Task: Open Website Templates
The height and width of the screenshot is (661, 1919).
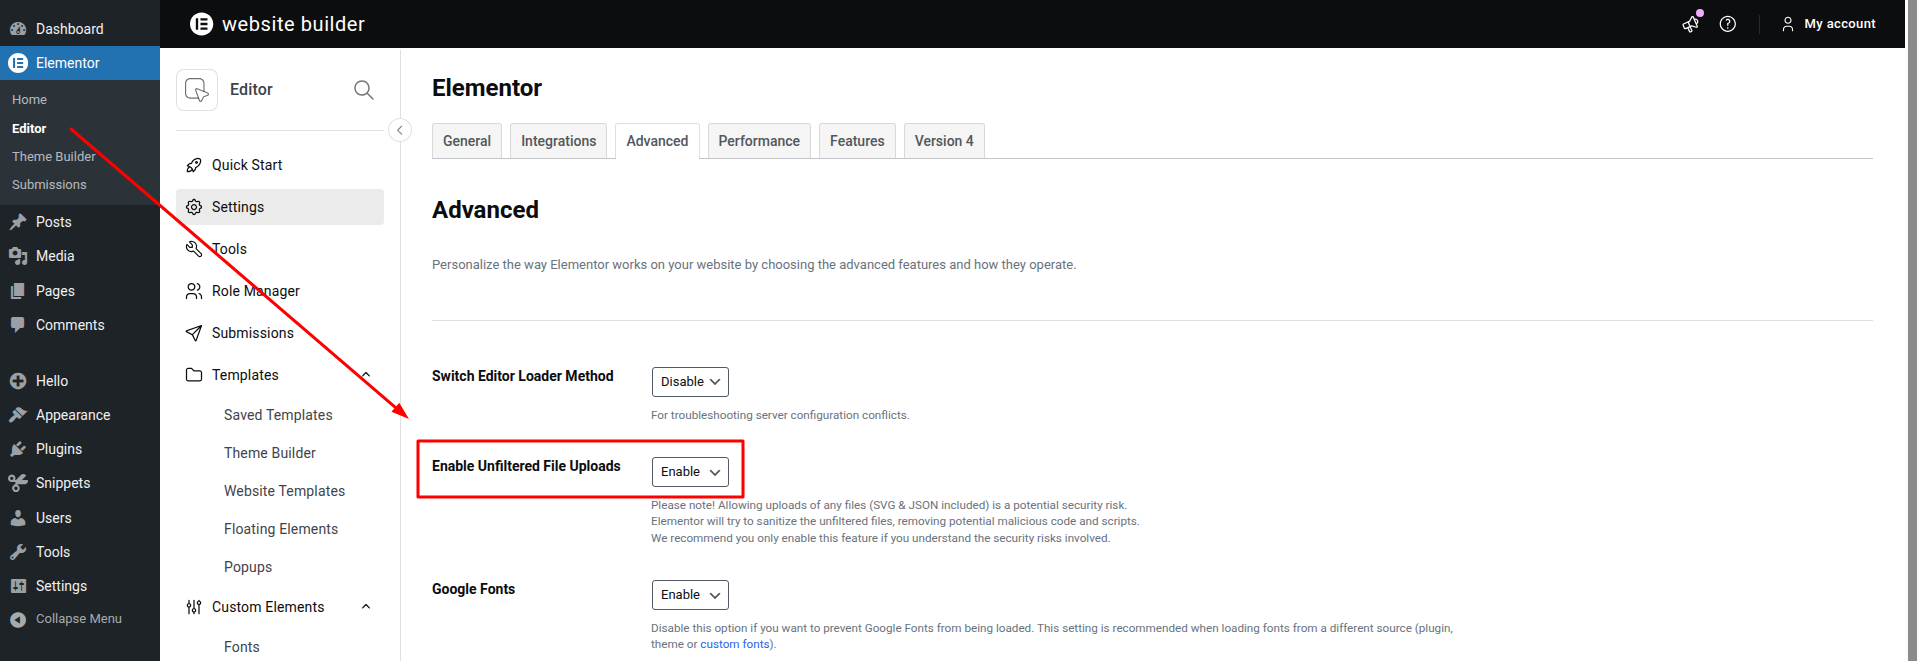Action: point(284,491)
